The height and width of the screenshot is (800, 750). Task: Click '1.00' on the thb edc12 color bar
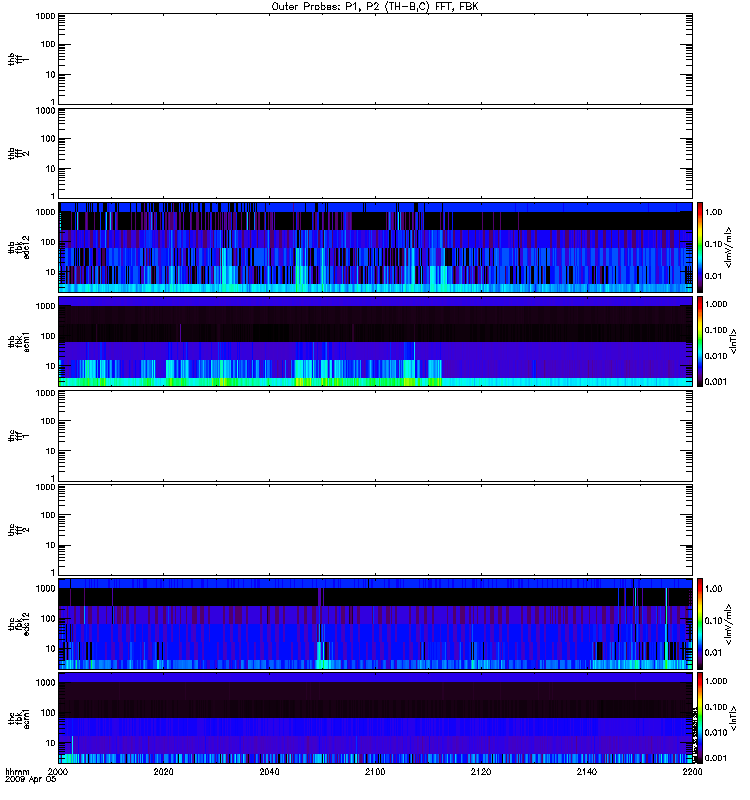pyautogui.click(x=713, y=212)
